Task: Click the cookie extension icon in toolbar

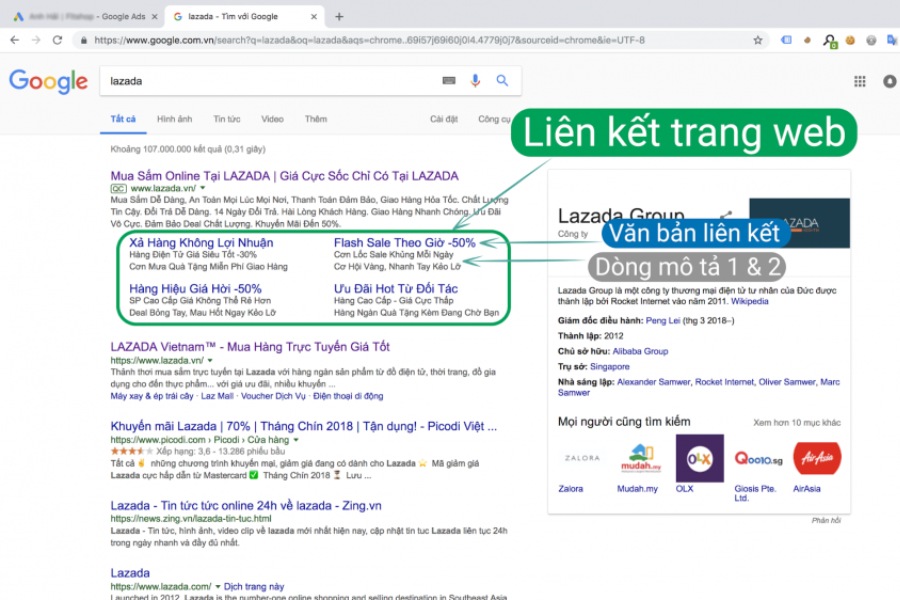Action: coord(850,40)
